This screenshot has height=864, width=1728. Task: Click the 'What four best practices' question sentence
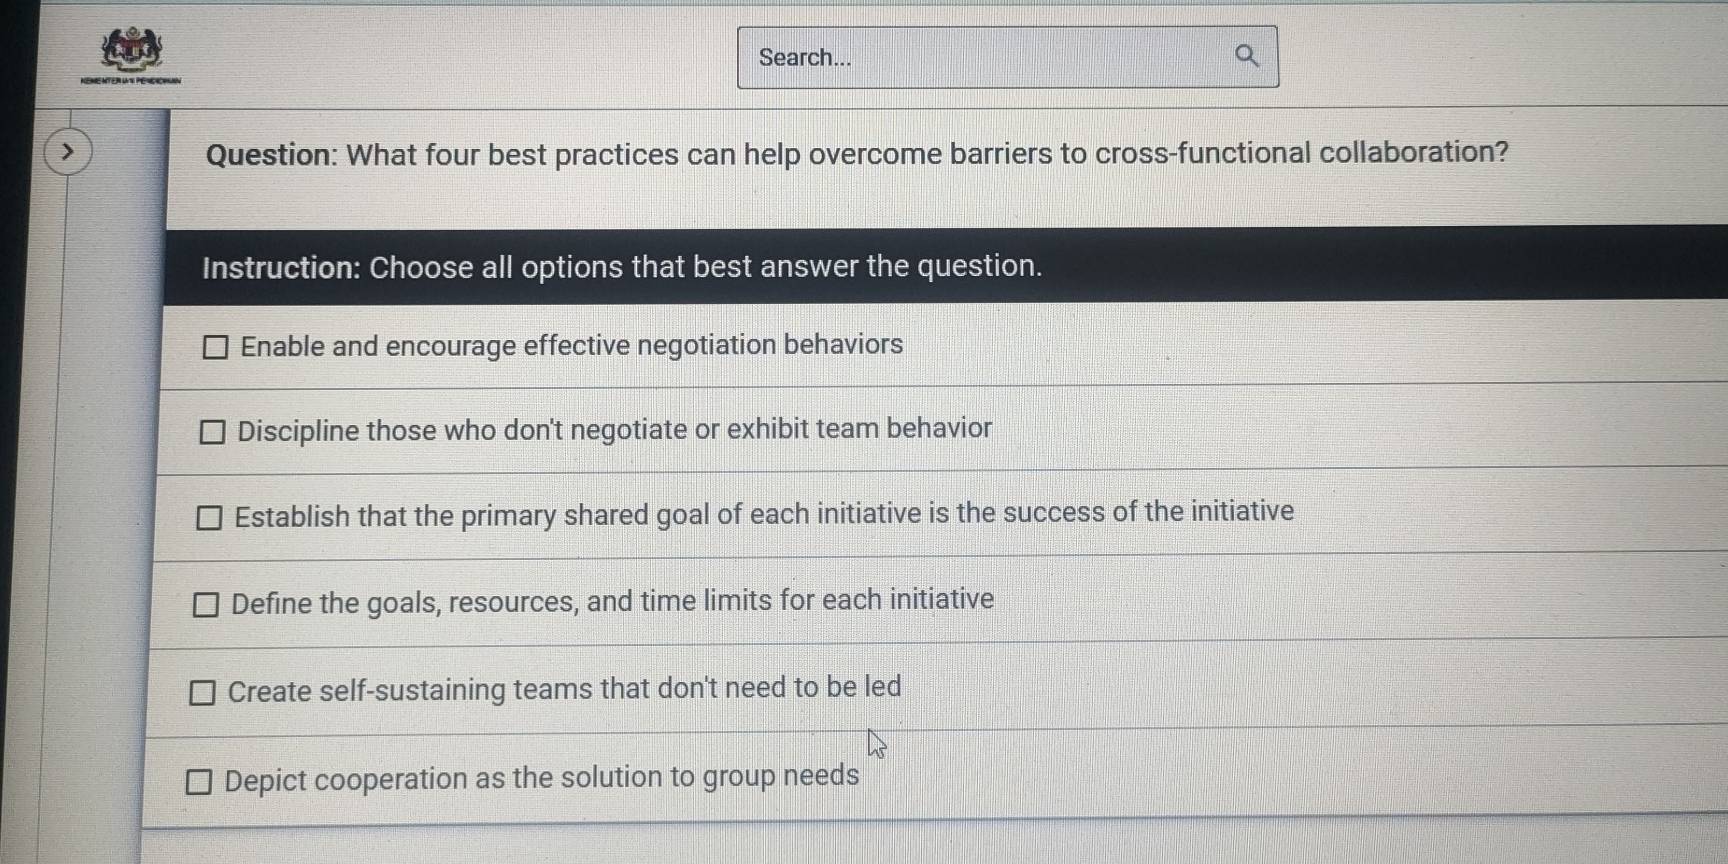pyautogui.click(x=926, y=153)
